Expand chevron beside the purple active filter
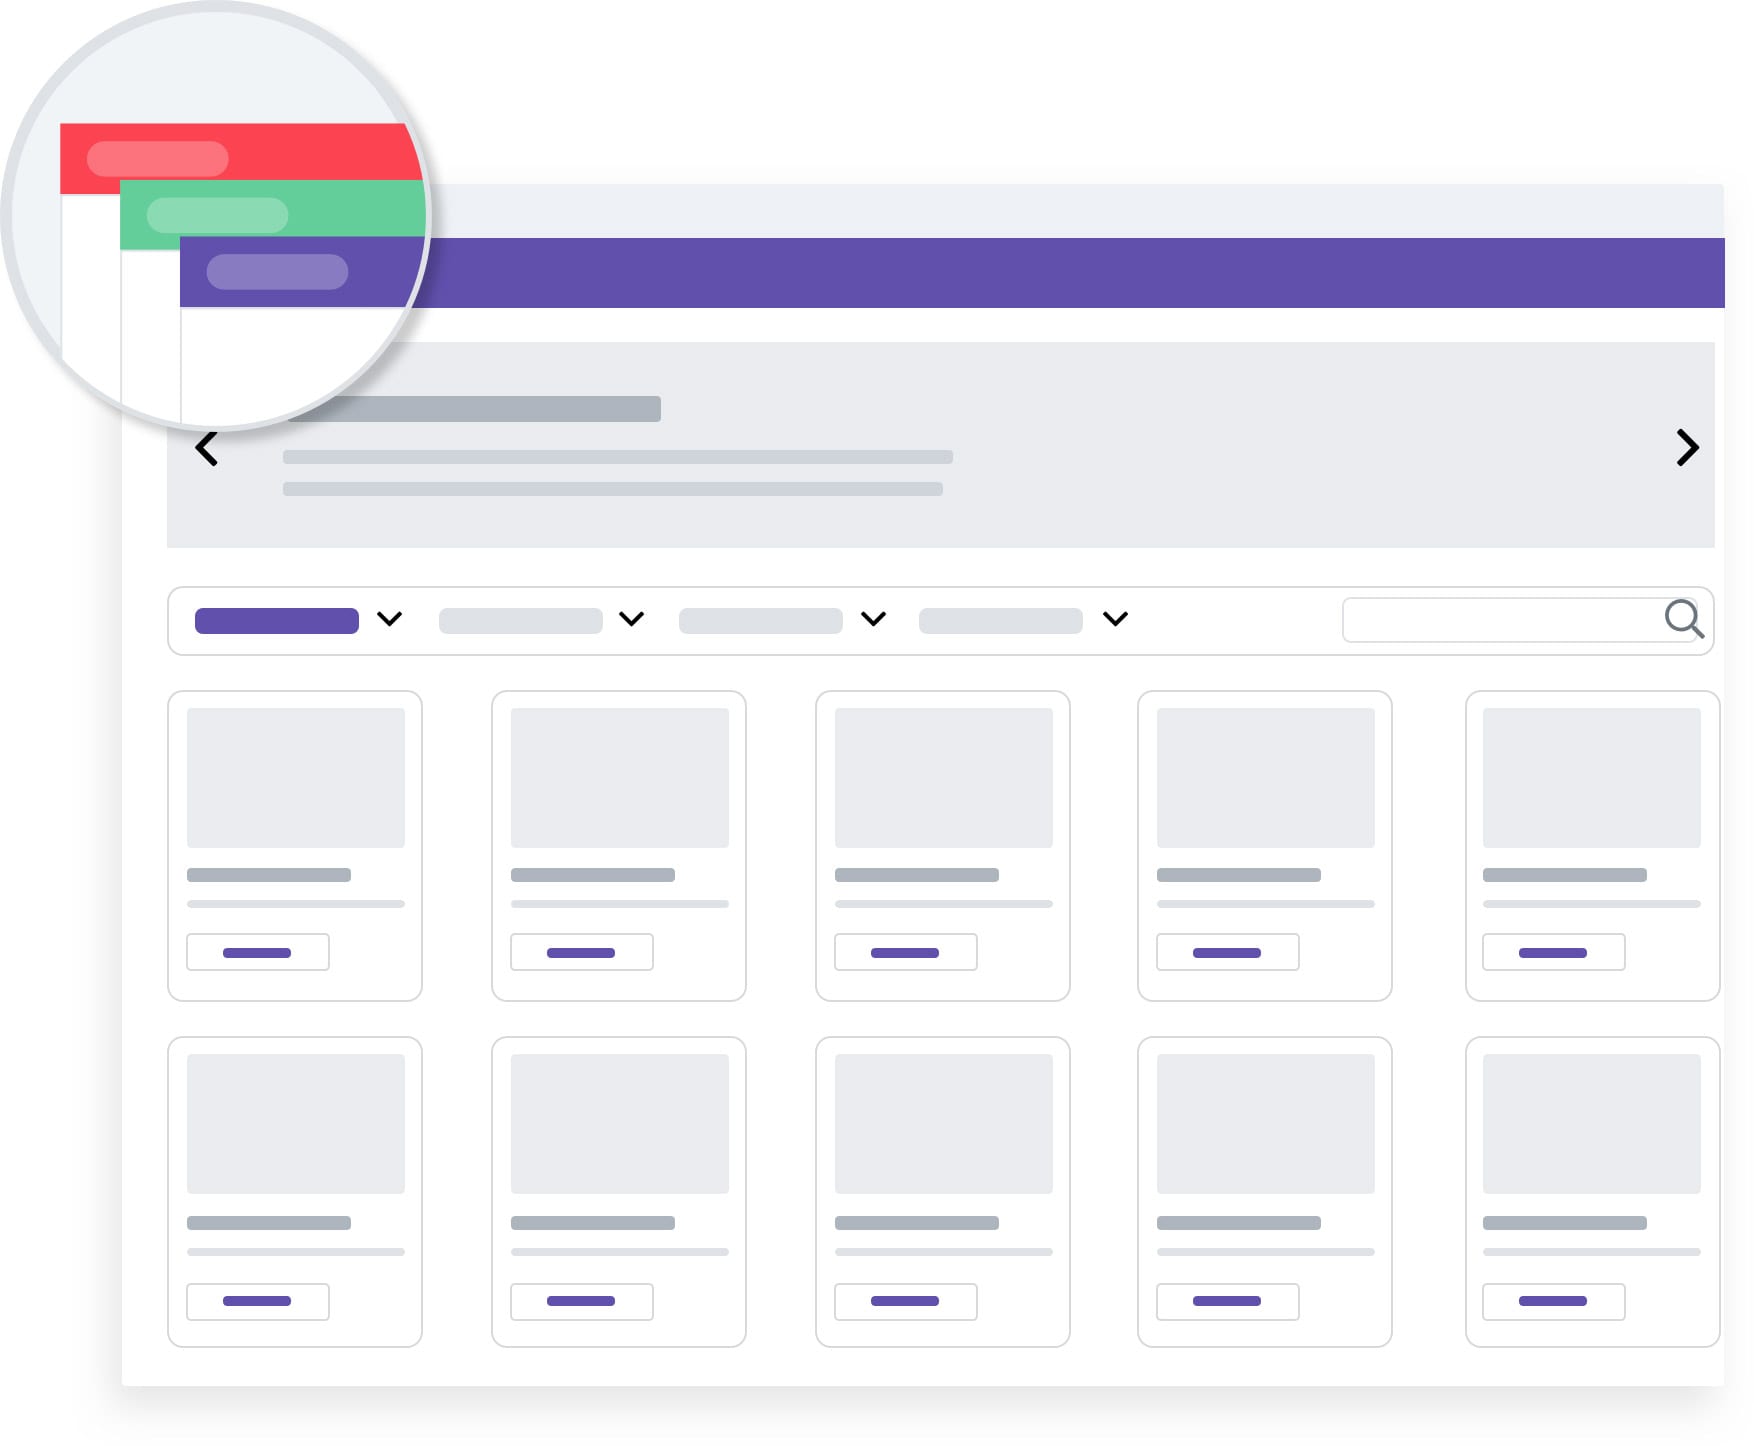1754x1446 pixels. click(390, 619)
